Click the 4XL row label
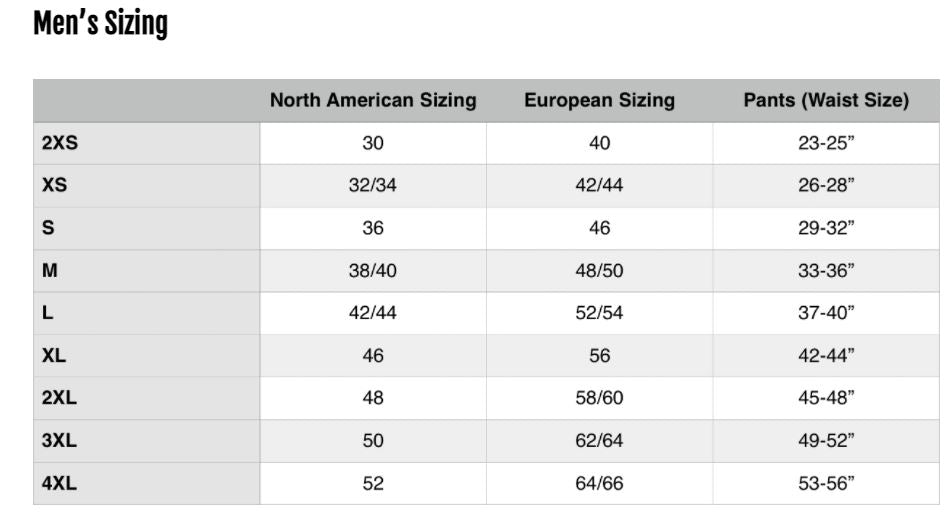The image size is (951, 521). pos(60,484)
